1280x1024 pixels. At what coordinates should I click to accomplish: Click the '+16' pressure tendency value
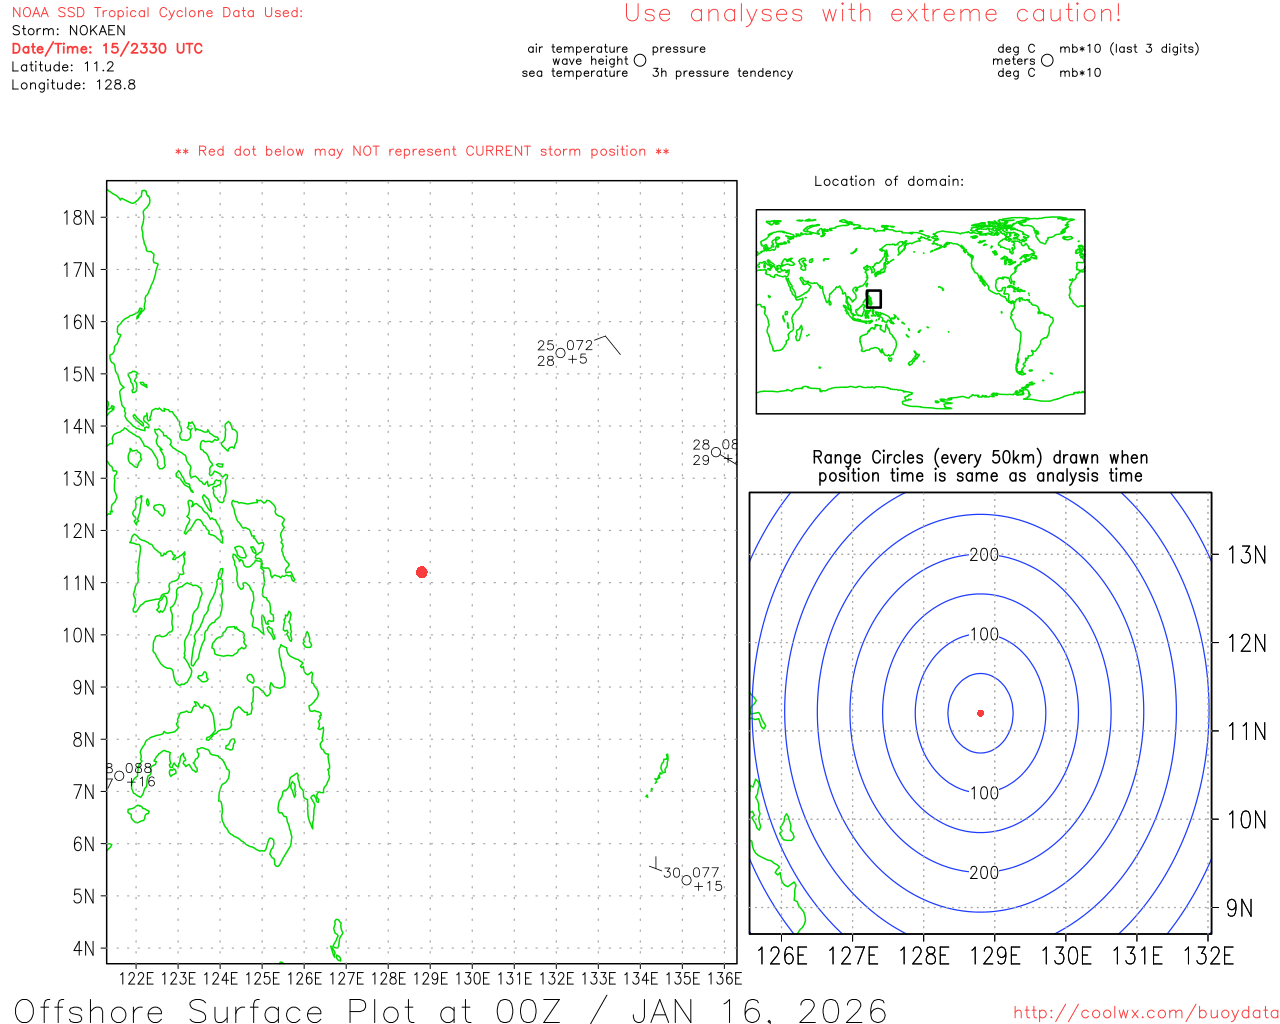point(141,782)
